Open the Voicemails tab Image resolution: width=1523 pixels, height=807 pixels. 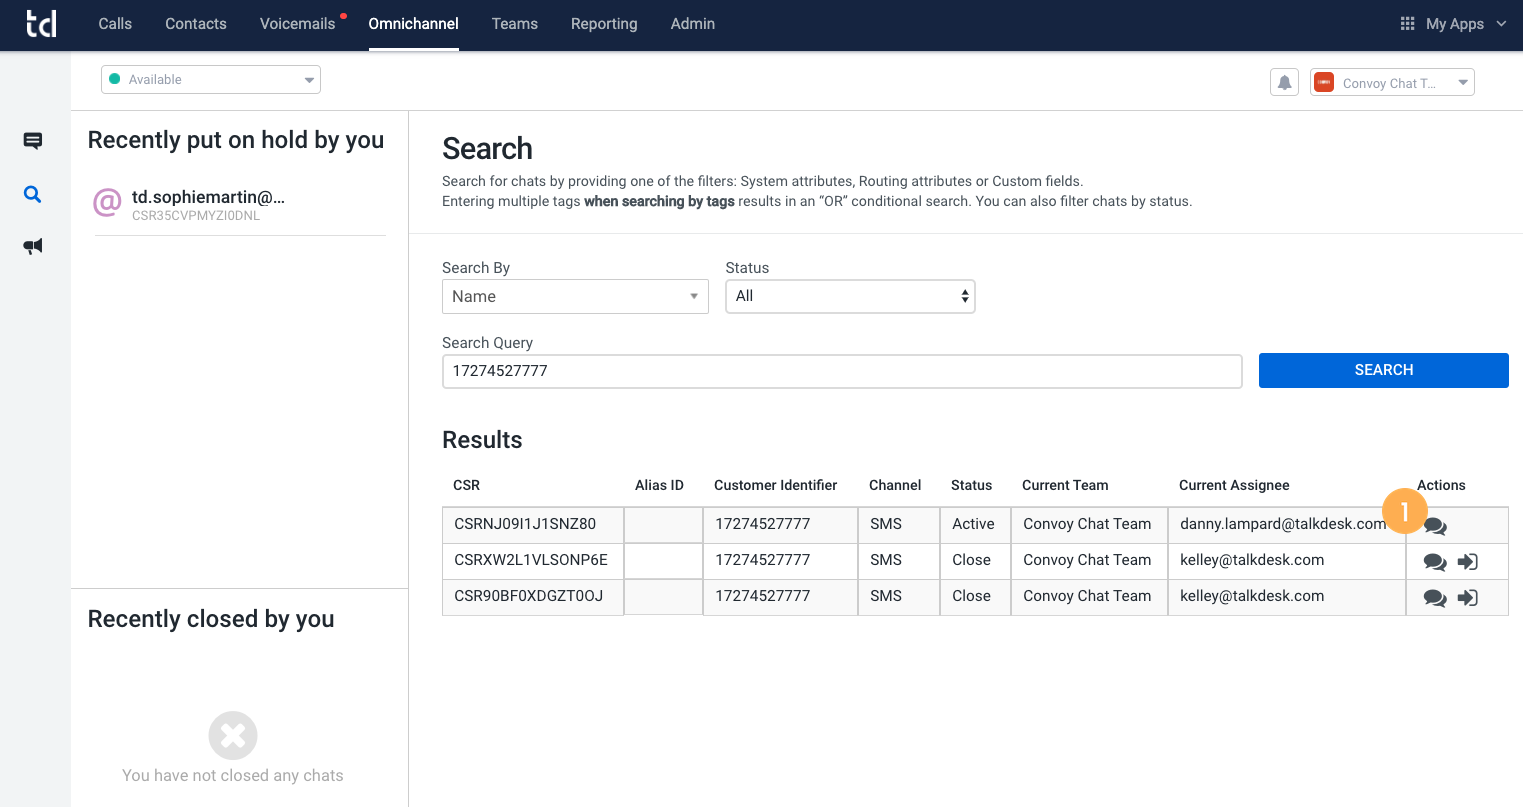pyautogui.click(x=298, y=23)
